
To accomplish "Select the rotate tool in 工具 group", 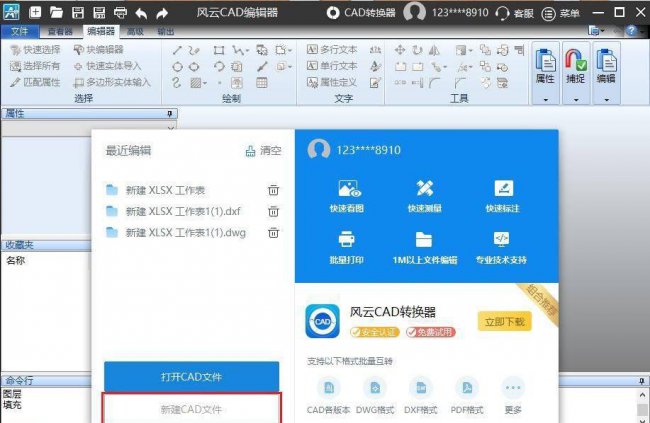I will 417,50.
